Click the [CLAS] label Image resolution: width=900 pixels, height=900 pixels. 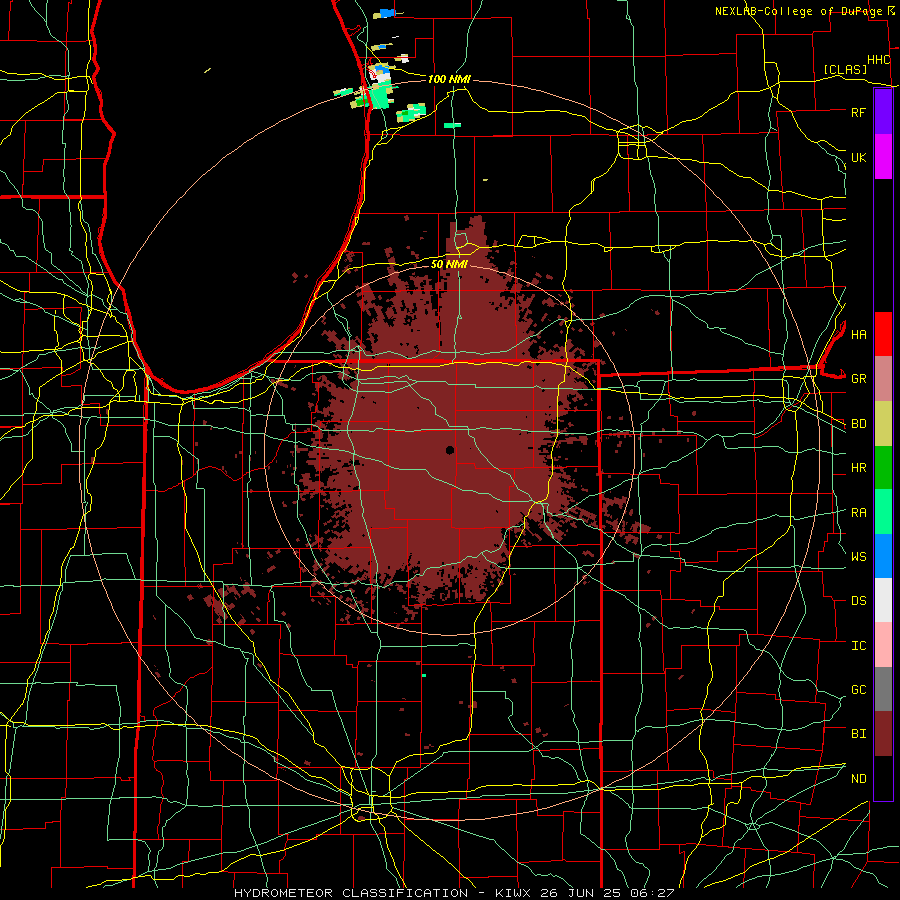tap(845, 69)
